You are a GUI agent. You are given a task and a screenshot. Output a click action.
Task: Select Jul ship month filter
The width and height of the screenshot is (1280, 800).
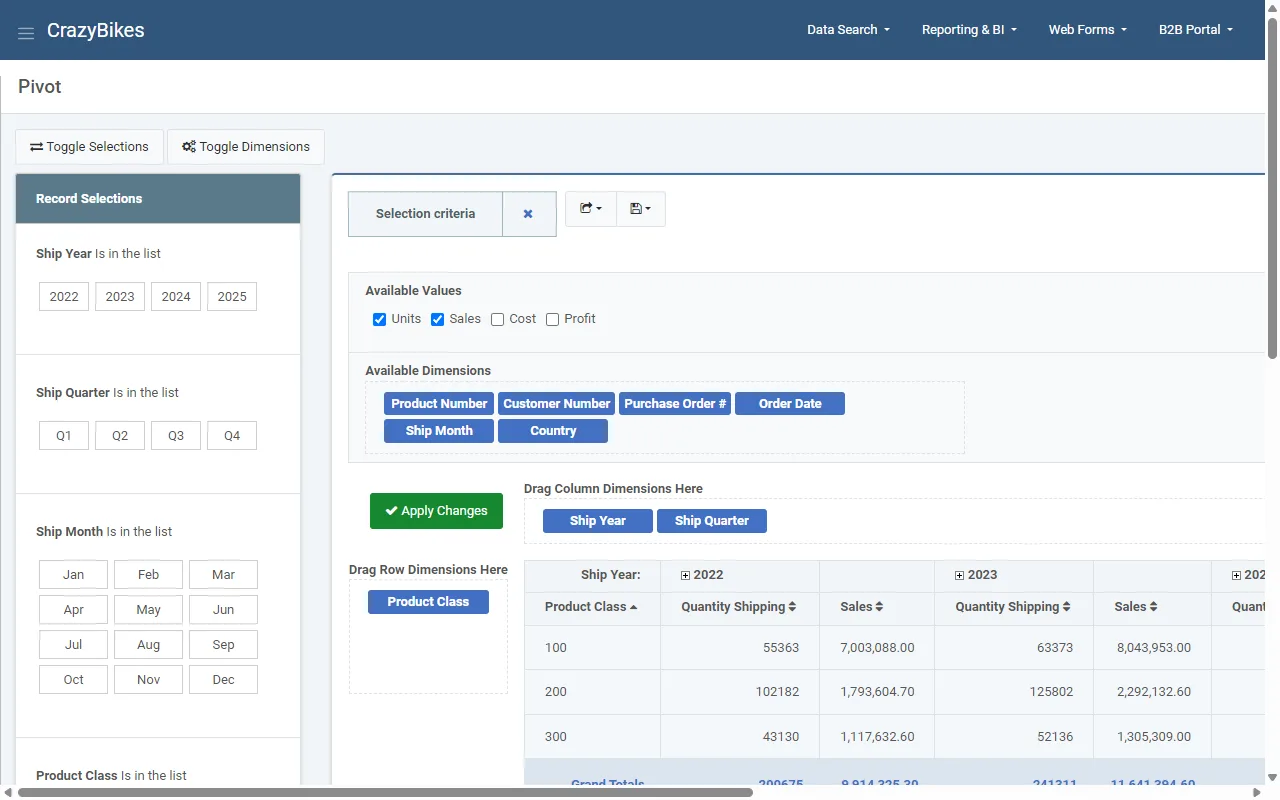73,645
